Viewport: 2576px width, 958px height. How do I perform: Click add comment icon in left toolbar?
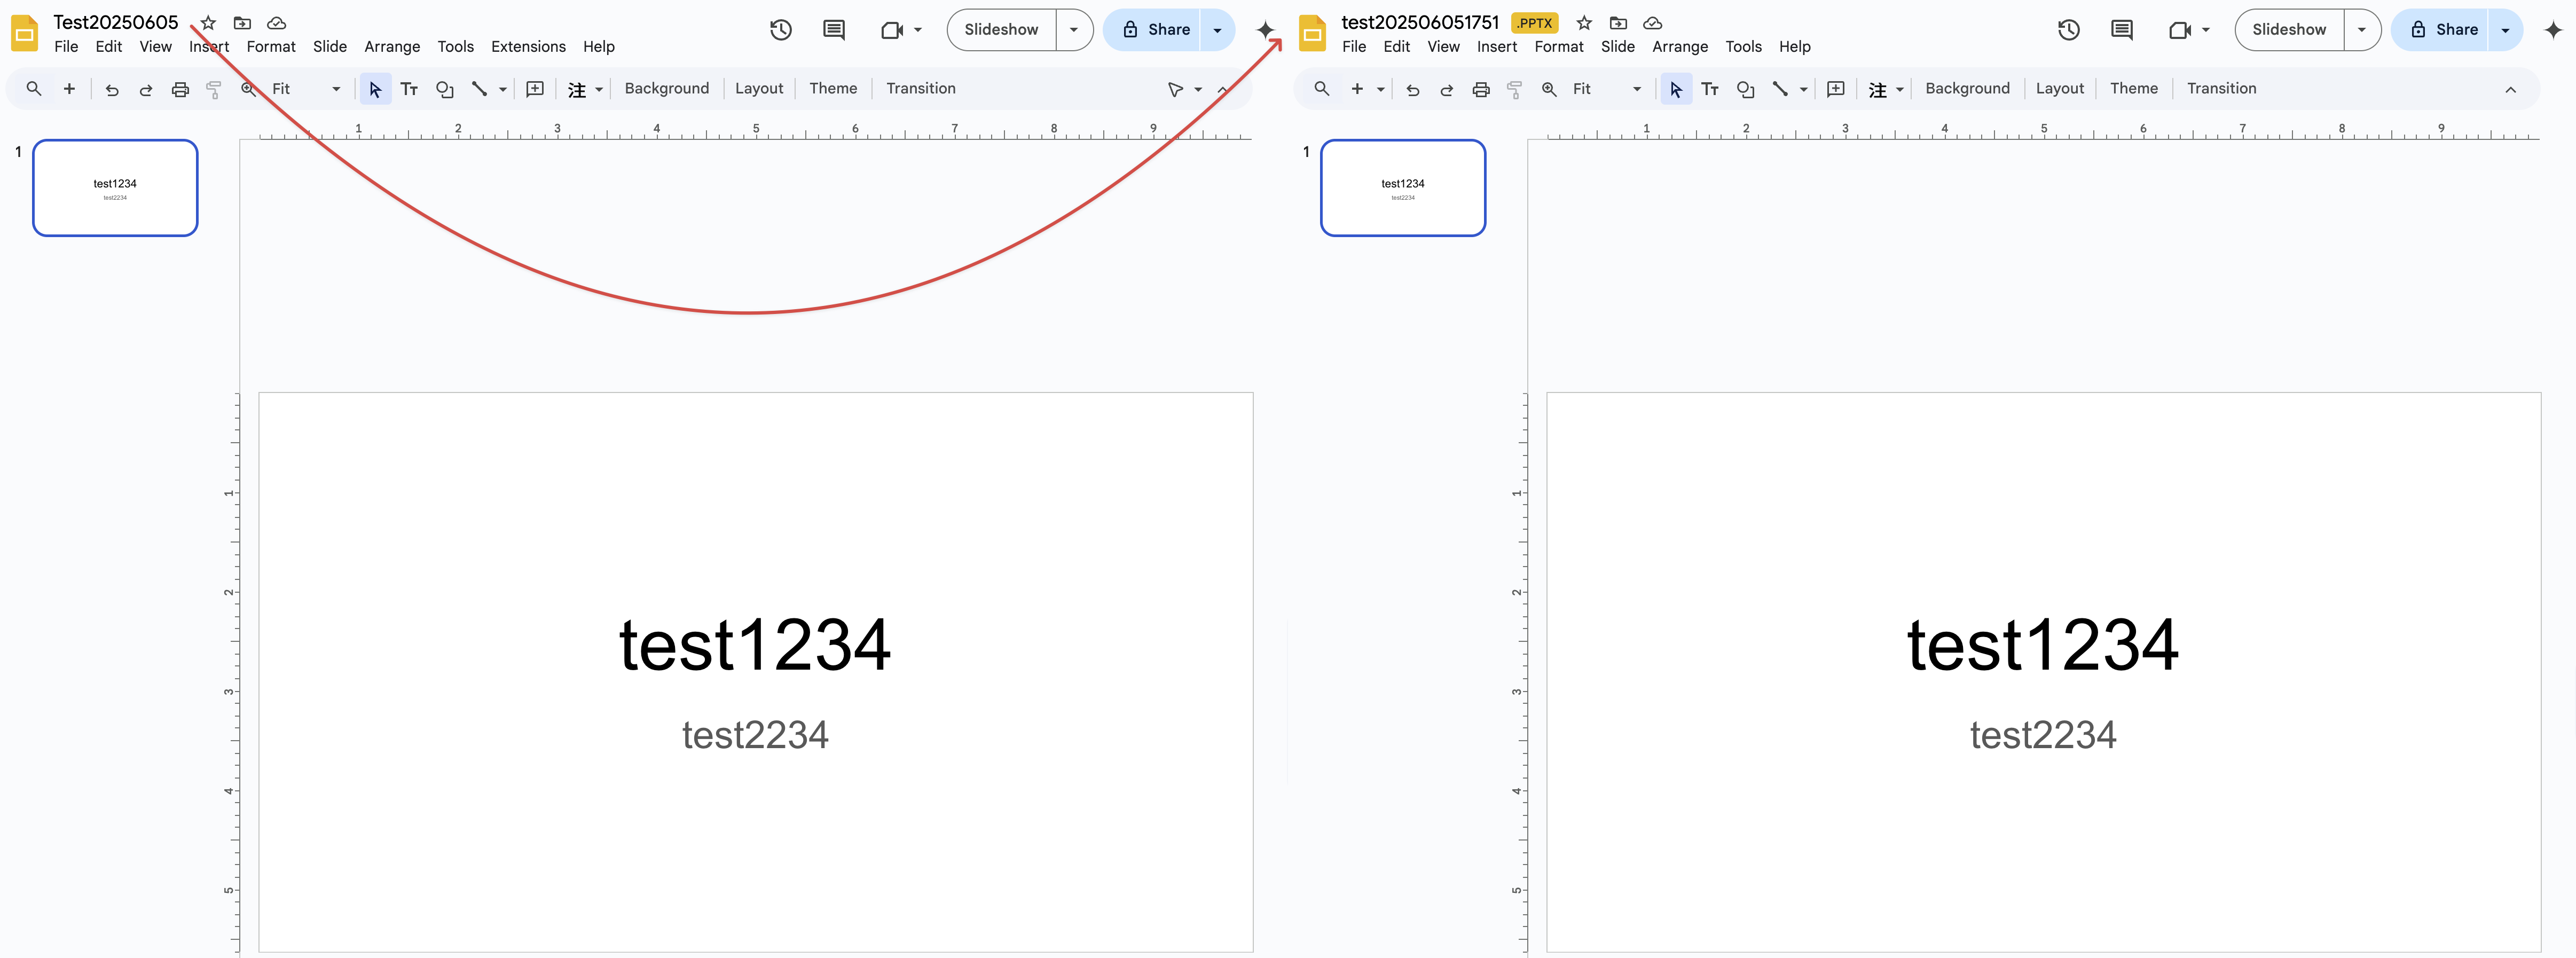tap(535, 89)
